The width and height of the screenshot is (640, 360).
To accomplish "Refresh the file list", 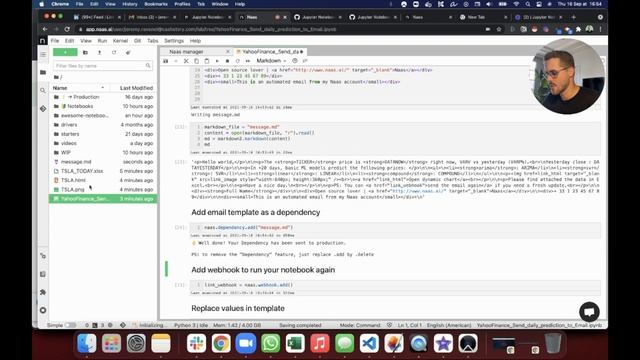I will click(114, 52).
